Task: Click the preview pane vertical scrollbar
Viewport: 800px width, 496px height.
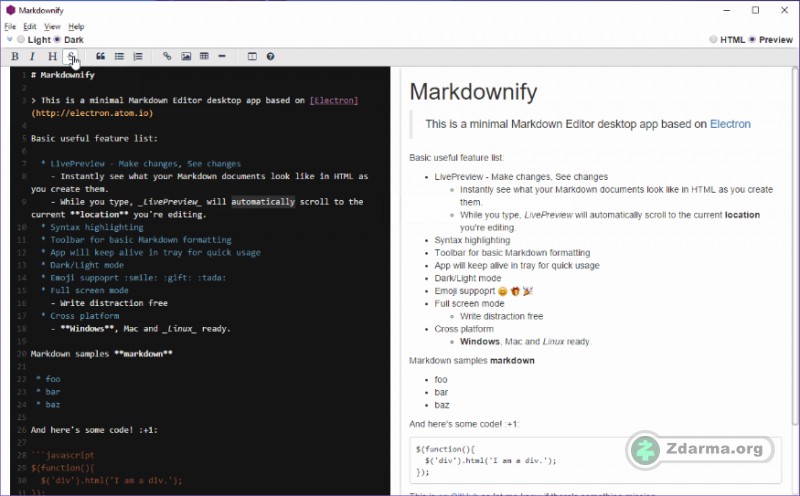Action: [795, 245]
